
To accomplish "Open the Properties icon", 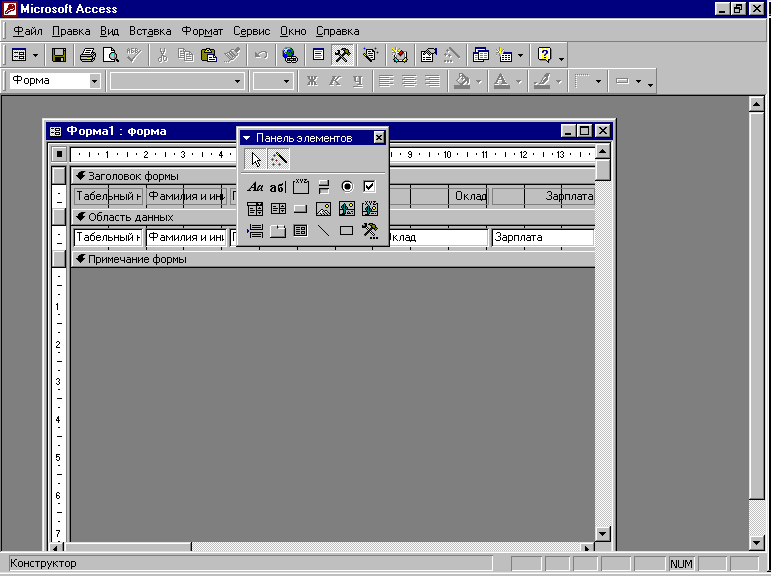I will [428, 55].
